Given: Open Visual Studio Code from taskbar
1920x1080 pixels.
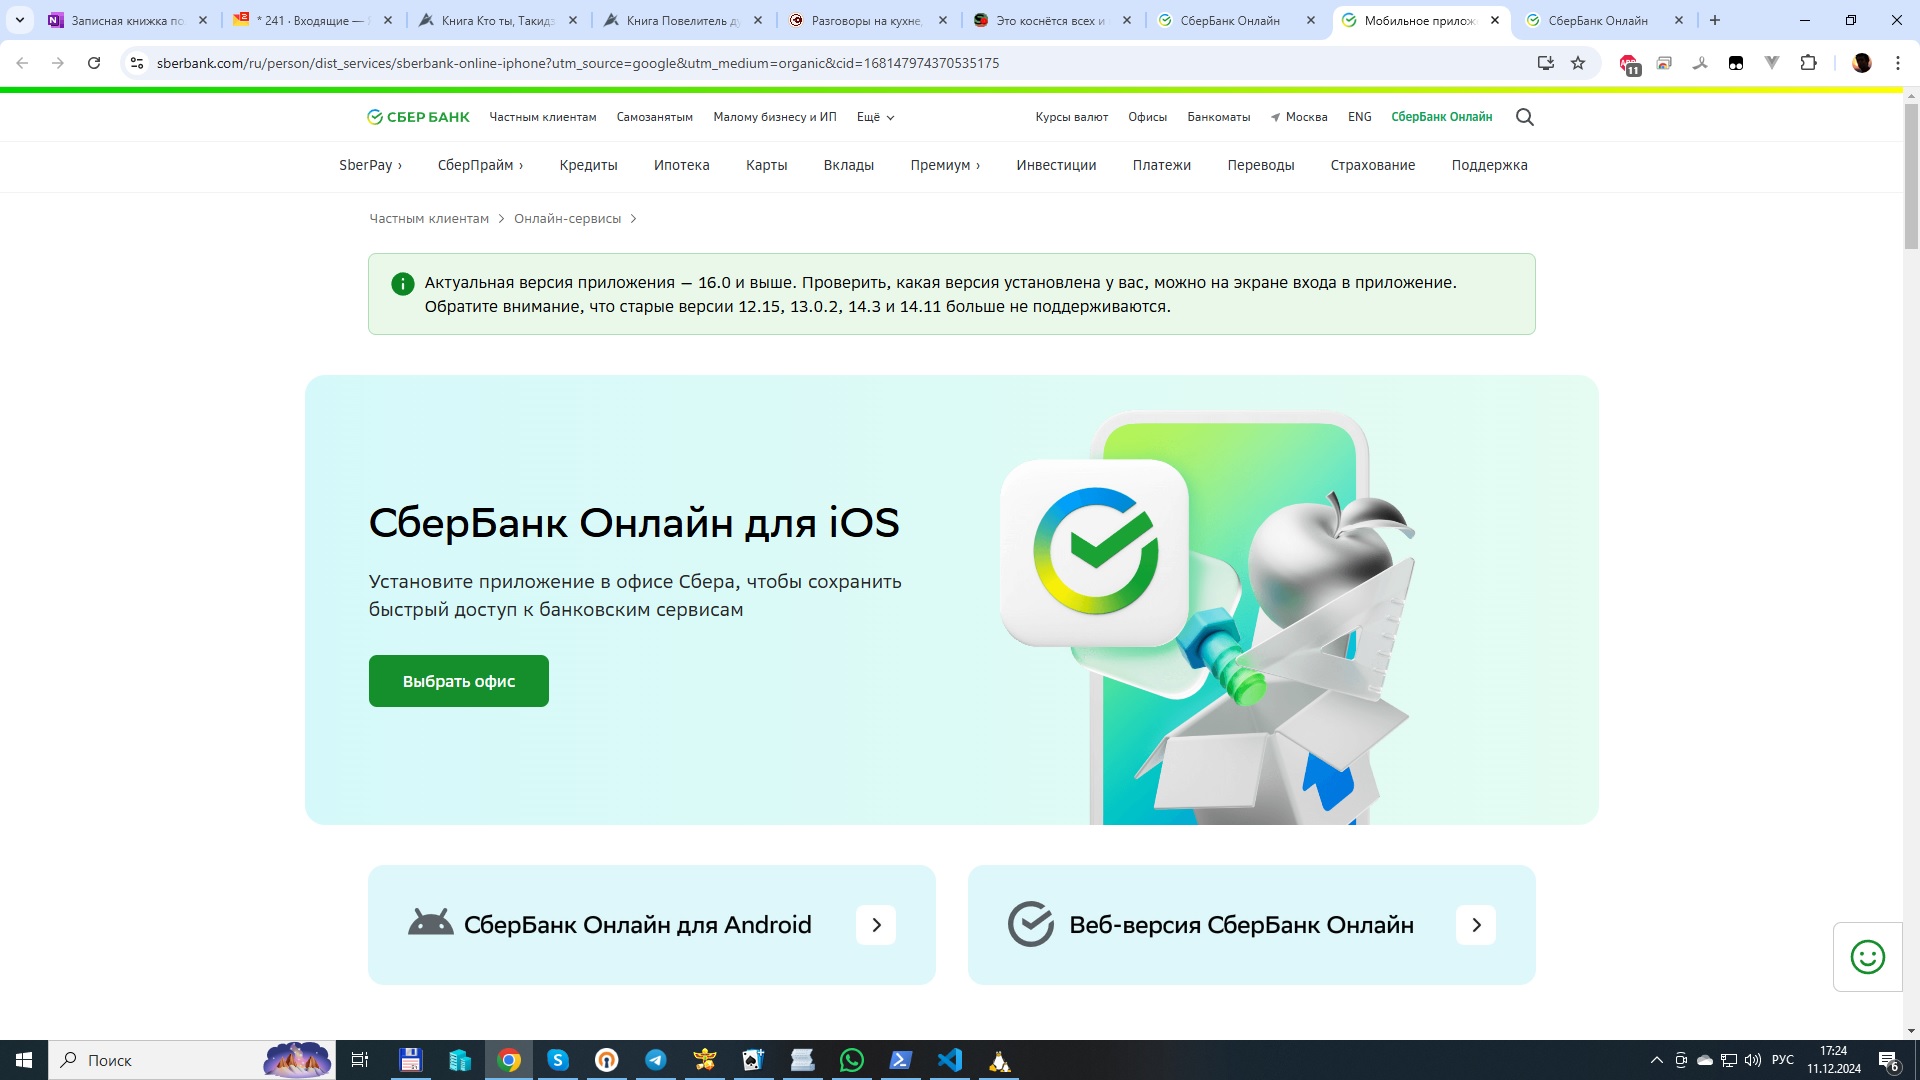Looking at the screenshot, I should (x=950, y=1060).
